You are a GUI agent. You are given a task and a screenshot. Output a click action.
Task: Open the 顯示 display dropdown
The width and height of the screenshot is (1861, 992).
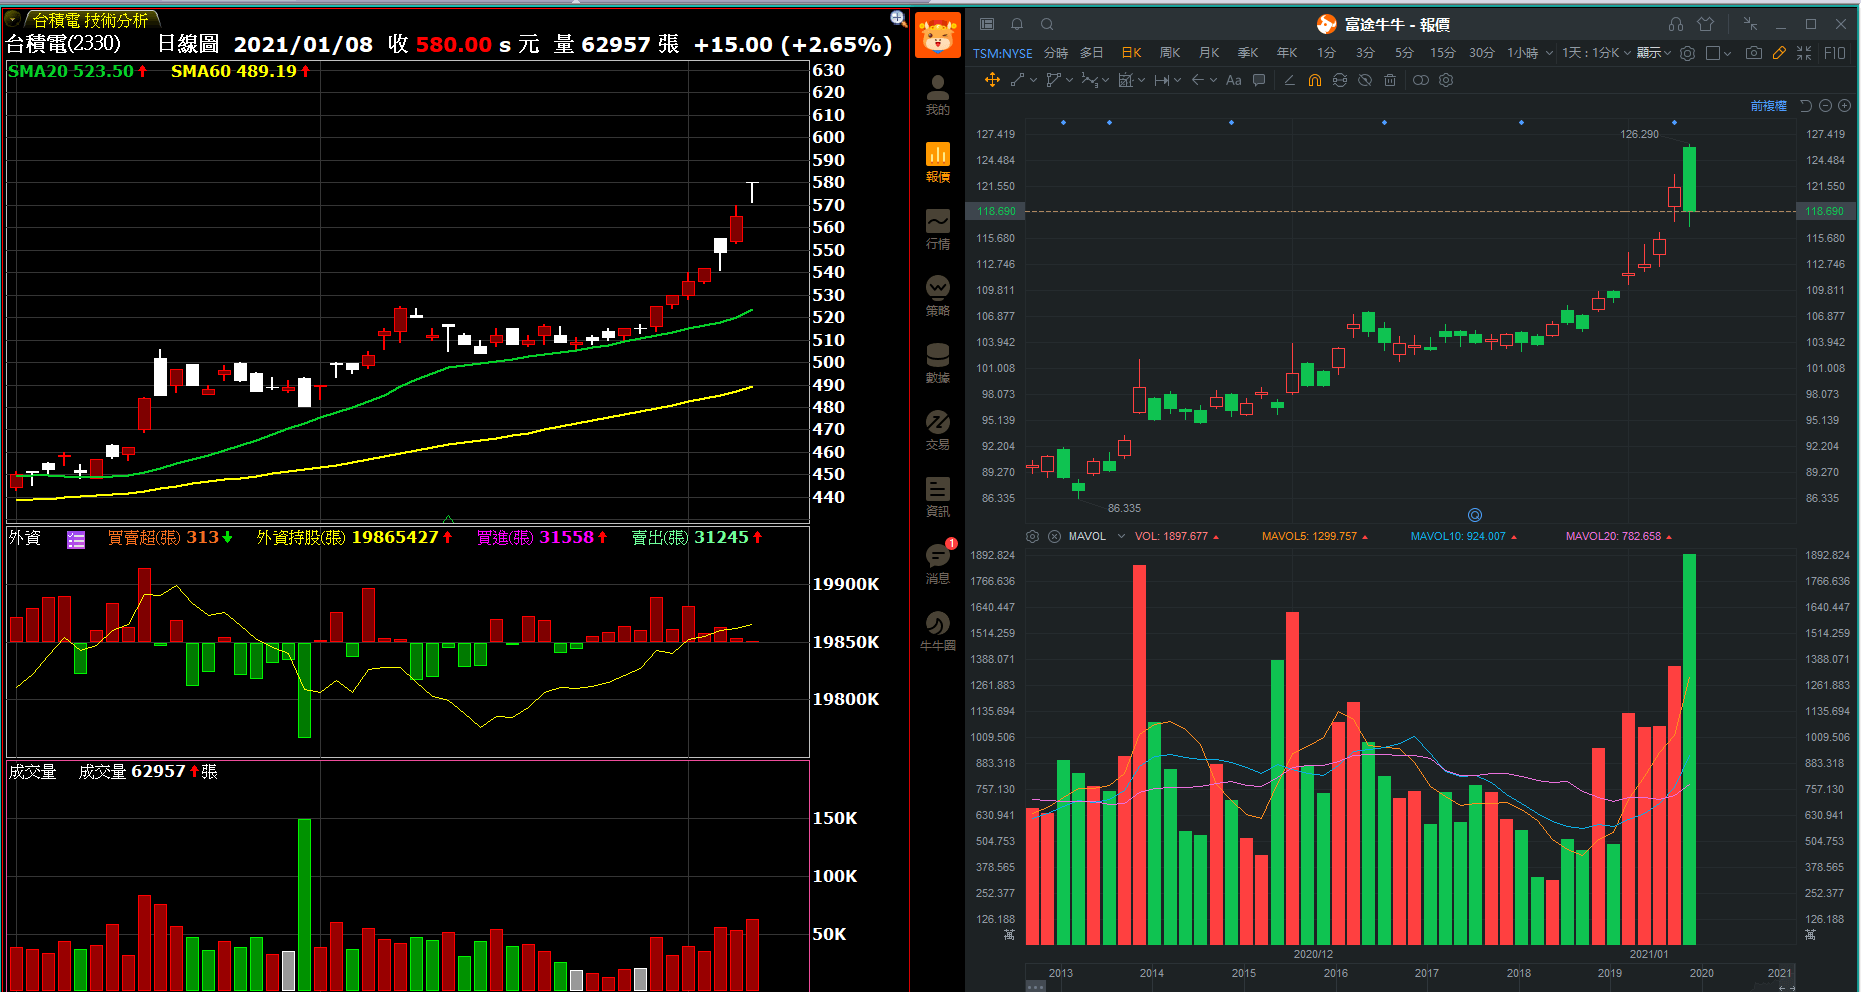pyautogui.click(x=1654, y=53)
